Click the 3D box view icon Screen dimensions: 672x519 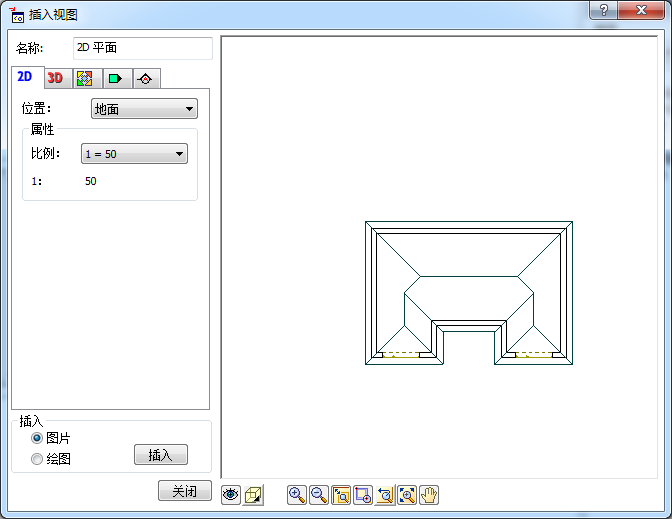[253, 495]
